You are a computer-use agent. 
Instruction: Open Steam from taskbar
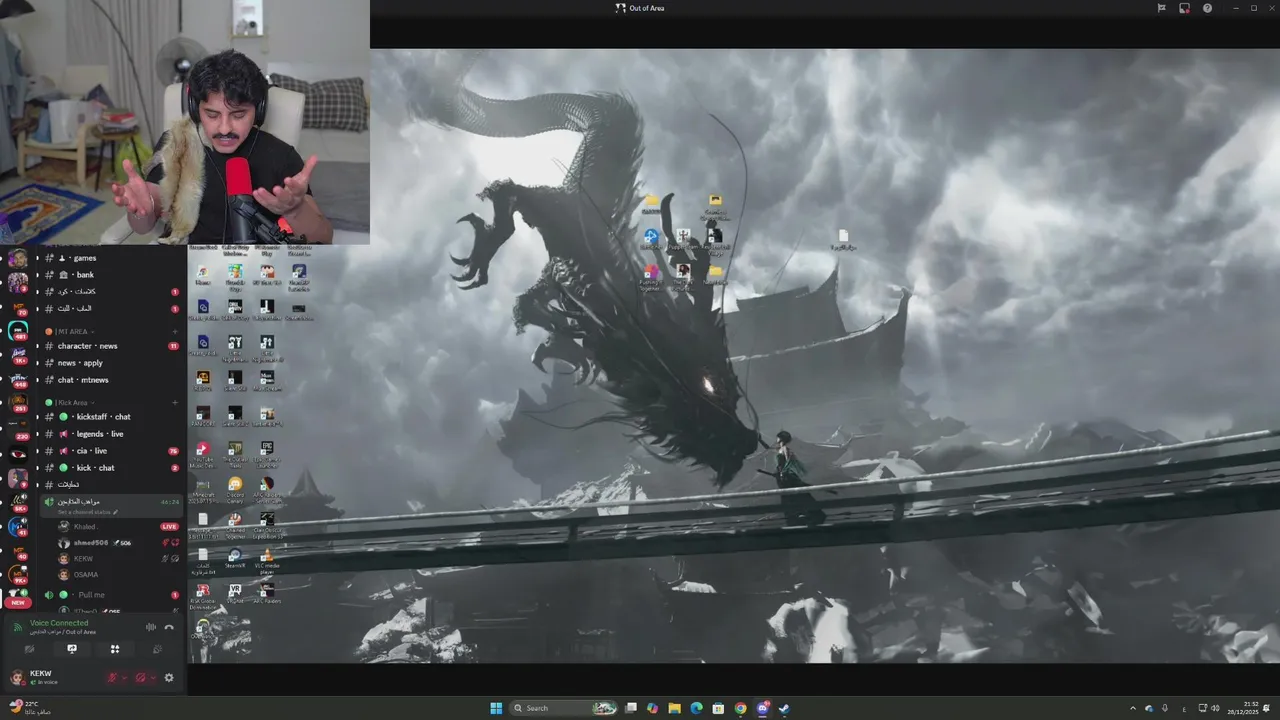[x=785, y=708]
